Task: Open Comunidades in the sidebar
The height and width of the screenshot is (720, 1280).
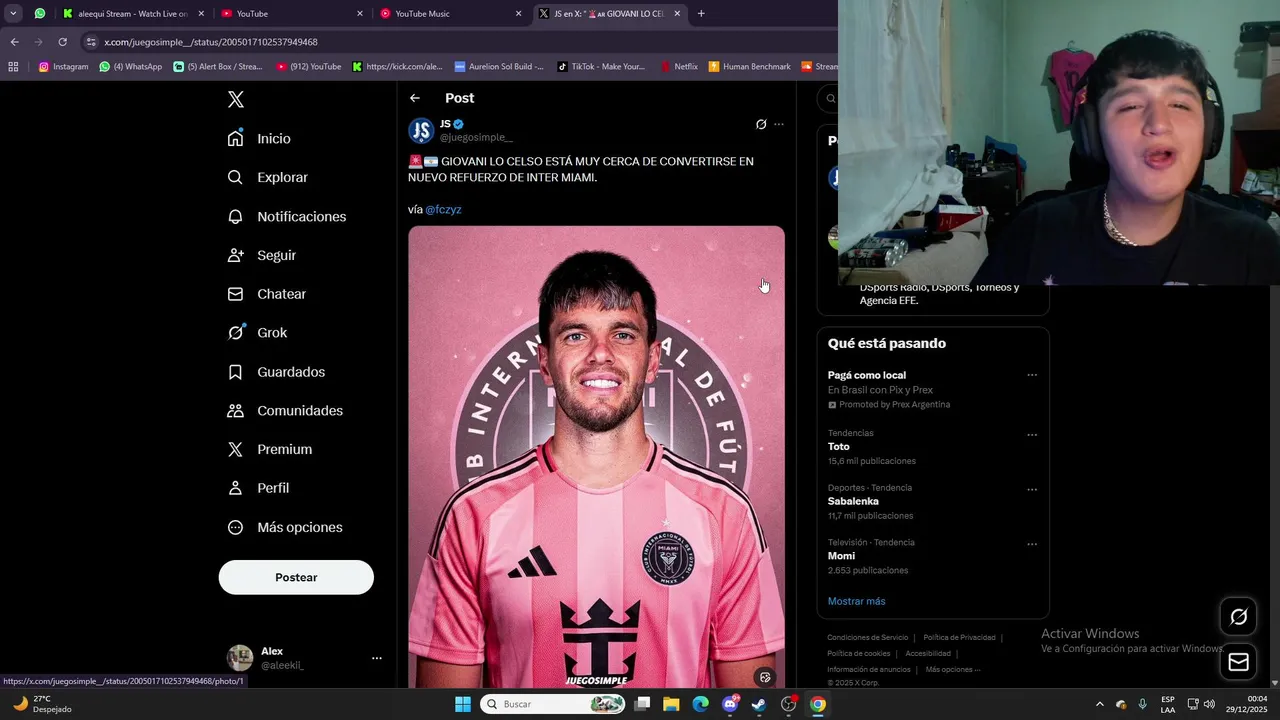Action: 285,411
